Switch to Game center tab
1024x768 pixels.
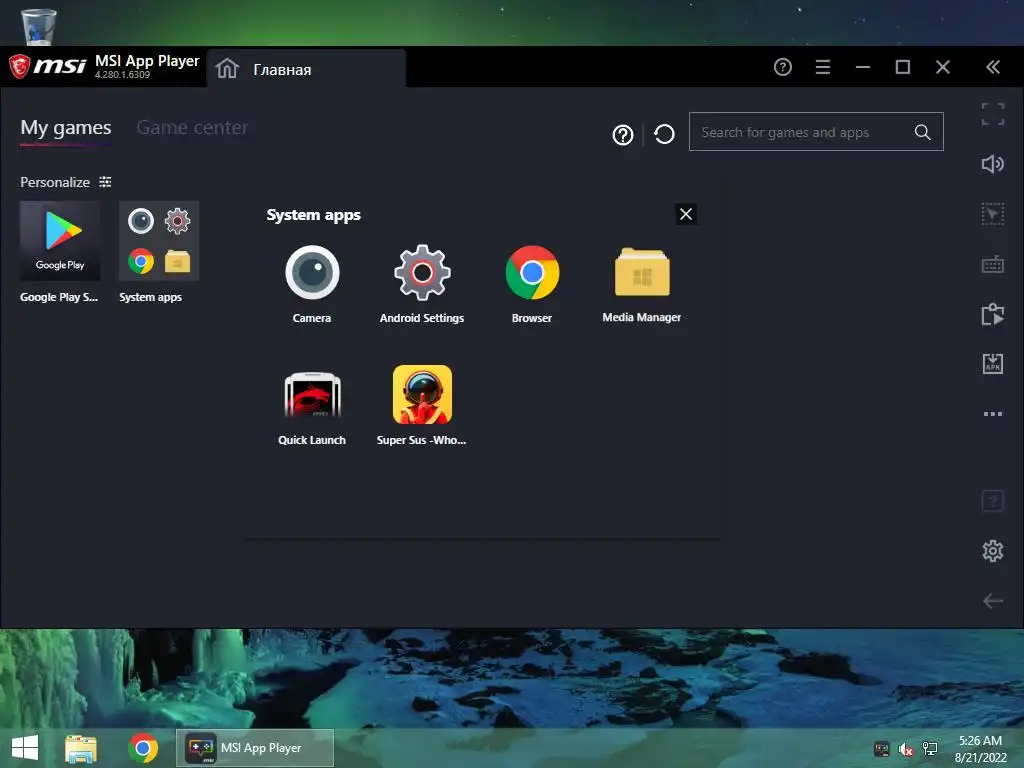point(192,127)
